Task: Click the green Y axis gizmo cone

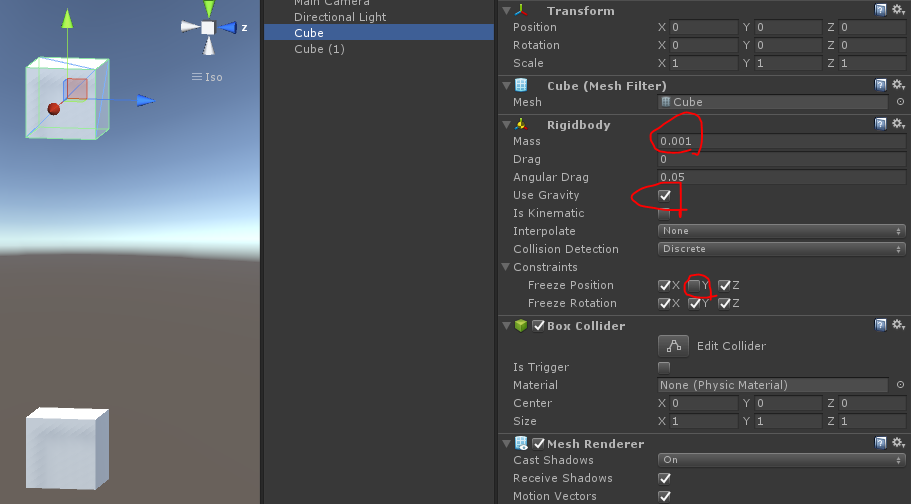Action: click(x=209, y=8)
